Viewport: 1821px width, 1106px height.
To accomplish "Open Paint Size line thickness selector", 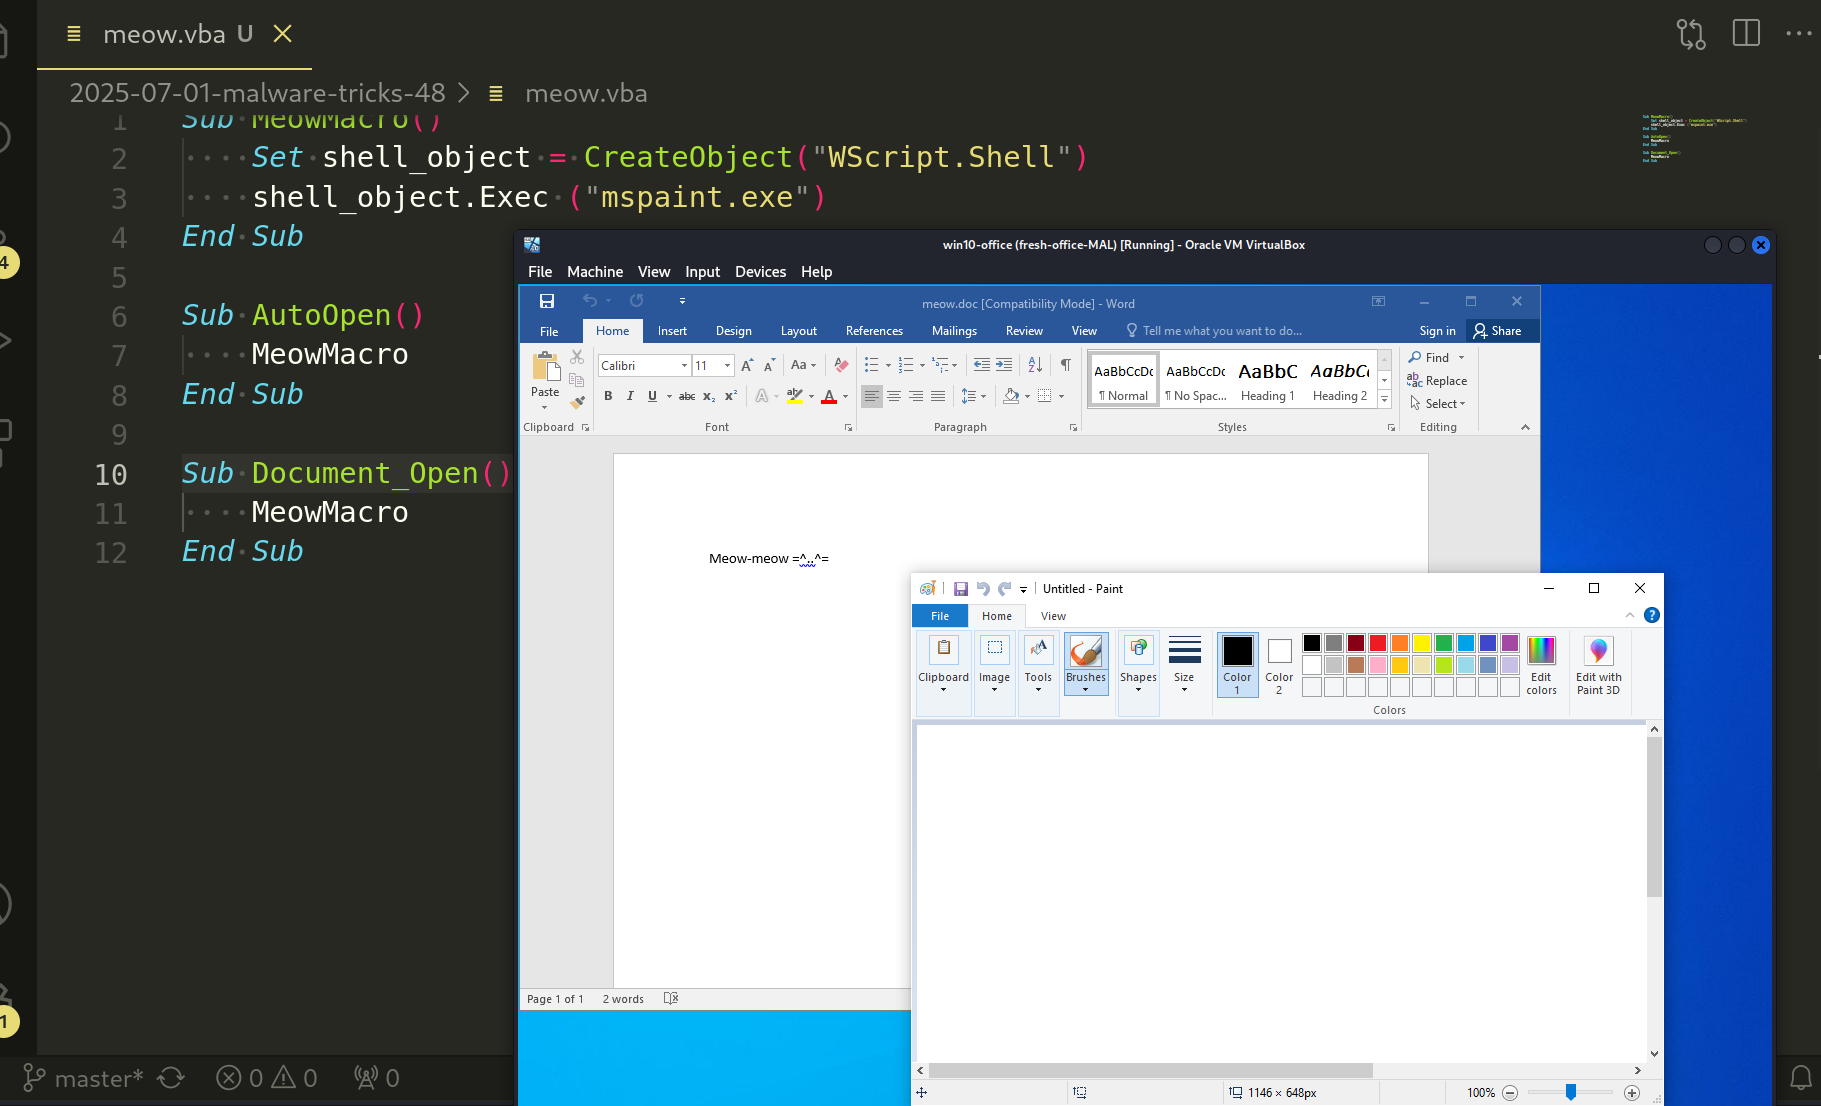I will [x=1184, y=663].
